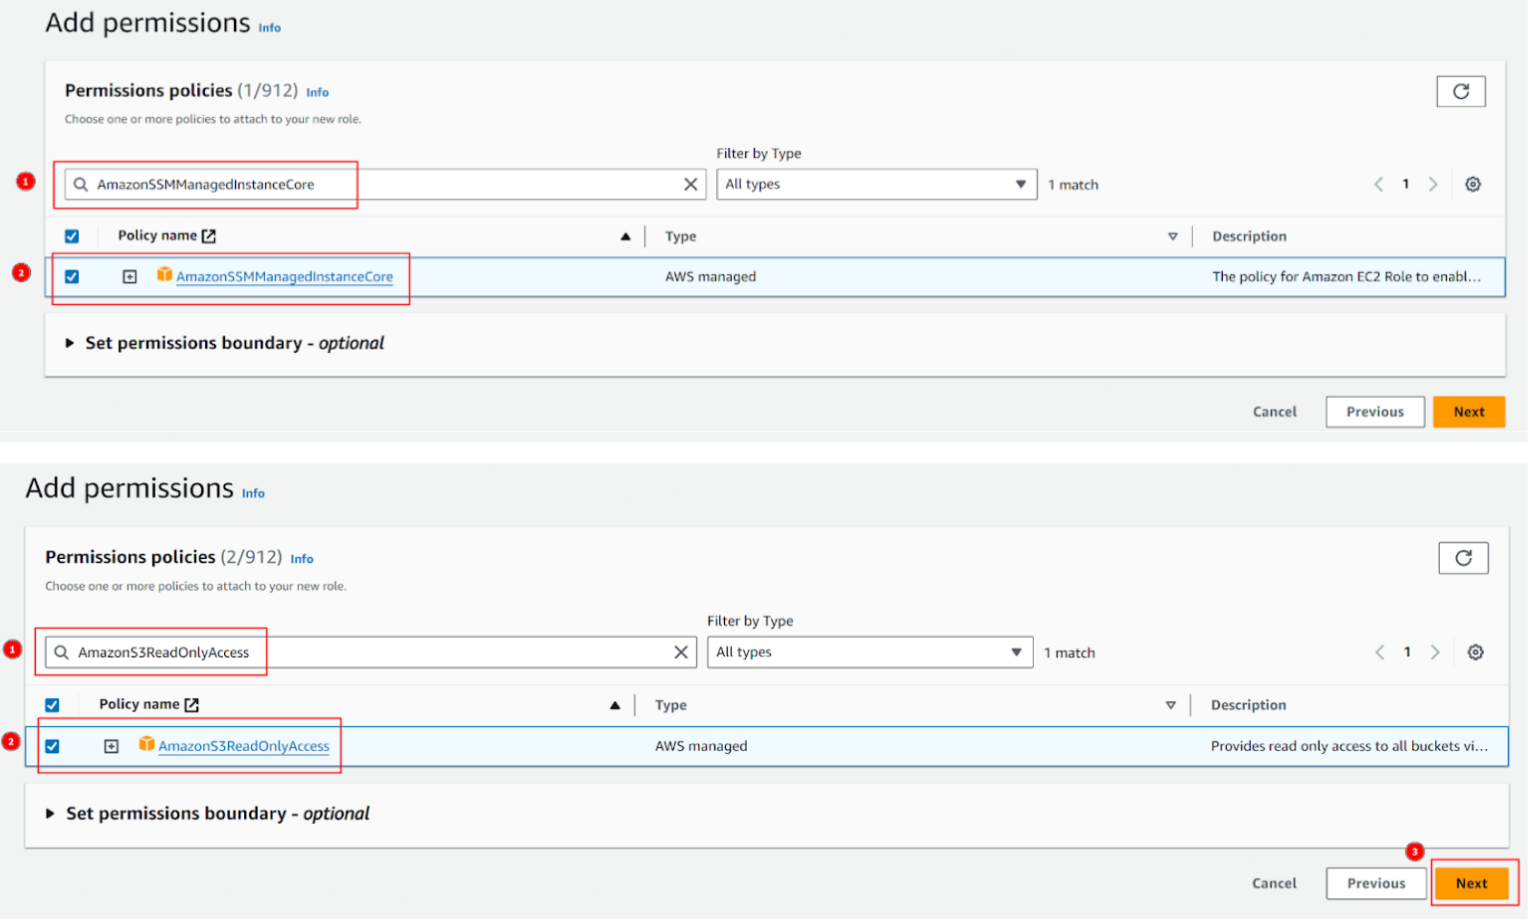Screen dimensions: 1528x922
Task: Sort by Policy name in the top table
Action: (x=625, y=237)
